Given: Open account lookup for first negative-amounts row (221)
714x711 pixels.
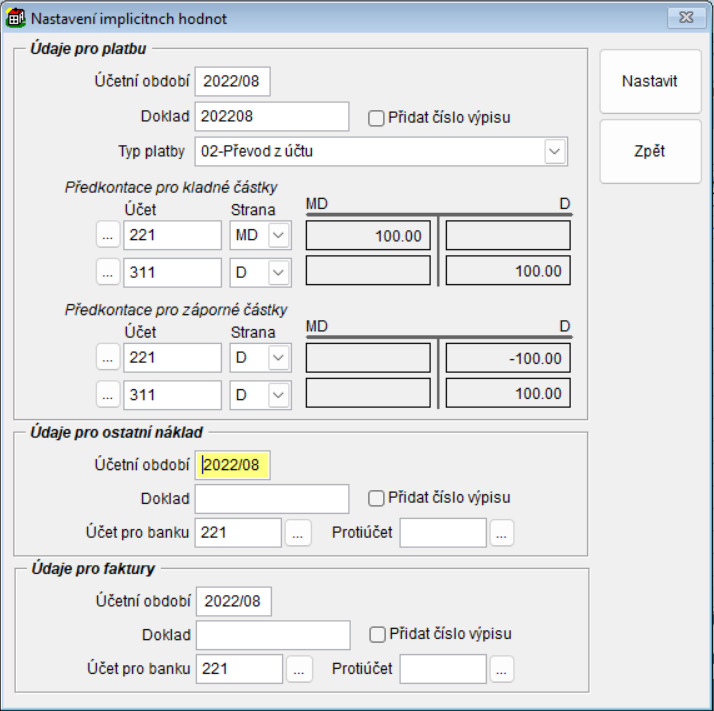Looking at the screenshot, I should click(108, 358).
